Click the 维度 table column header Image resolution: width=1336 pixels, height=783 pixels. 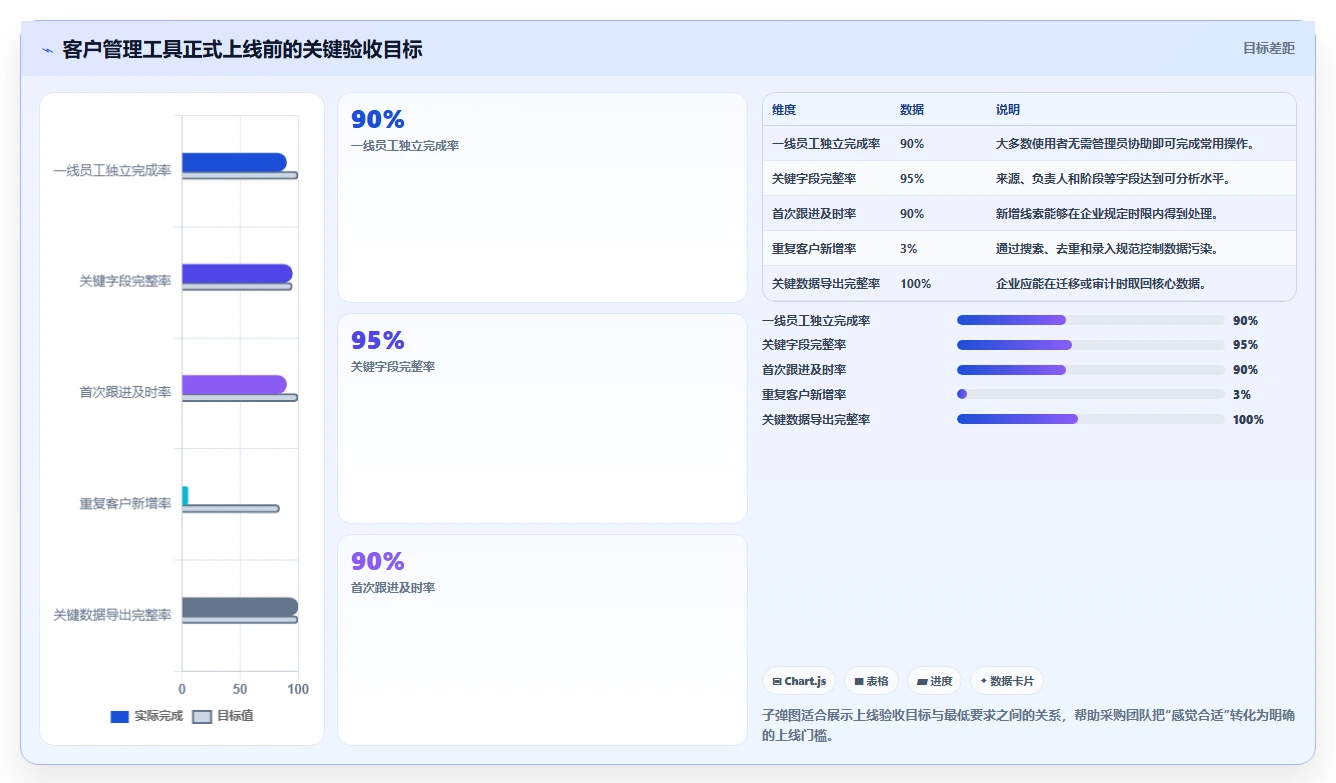(784, 110)
